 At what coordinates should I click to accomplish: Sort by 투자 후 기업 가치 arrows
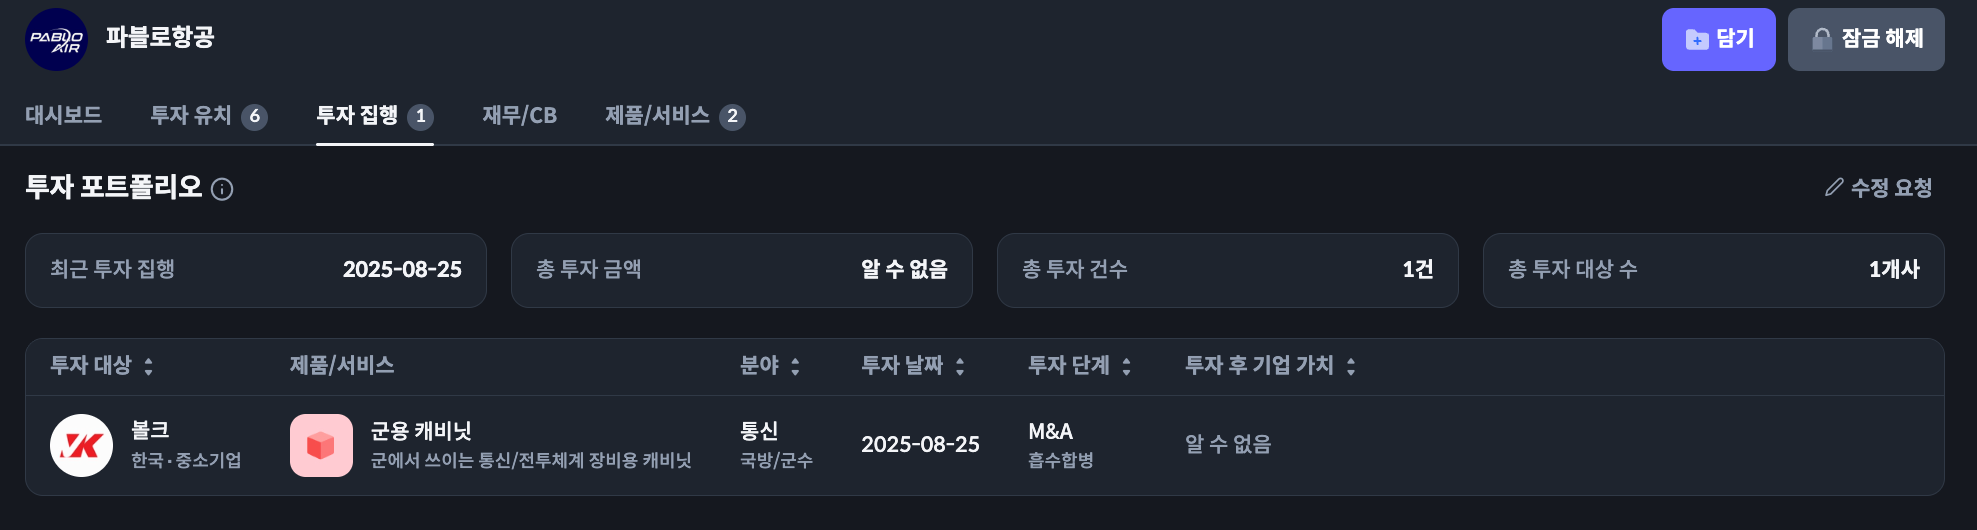pyautogui.click(x=1350, y=366)
